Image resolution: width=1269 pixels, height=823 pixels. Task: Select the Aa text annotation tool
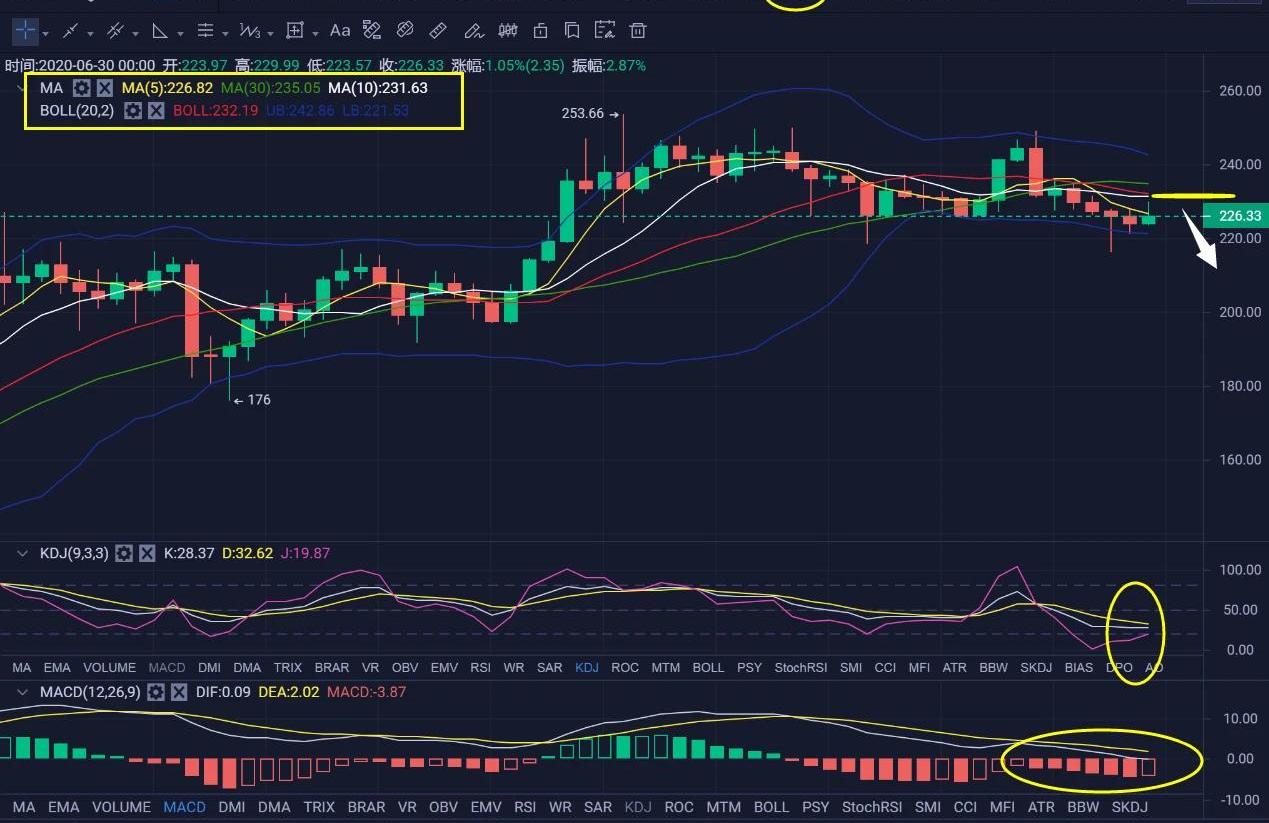340,31
